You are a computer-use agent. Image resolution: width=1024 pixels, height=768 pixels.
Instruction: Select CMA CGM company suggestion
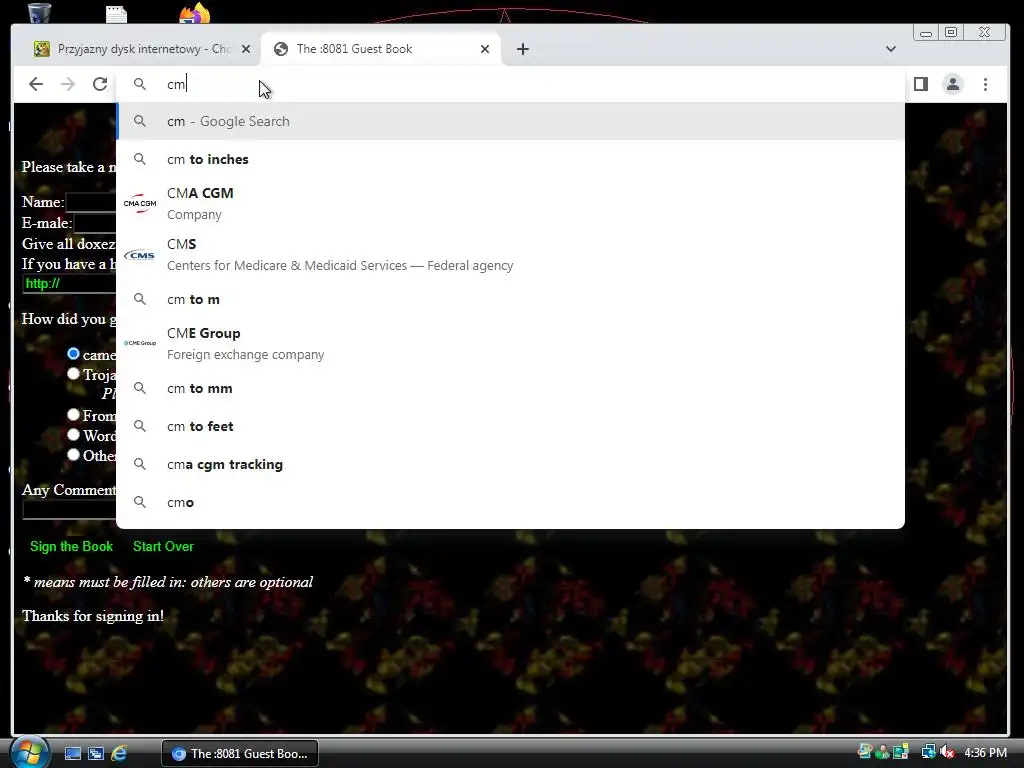511,203
